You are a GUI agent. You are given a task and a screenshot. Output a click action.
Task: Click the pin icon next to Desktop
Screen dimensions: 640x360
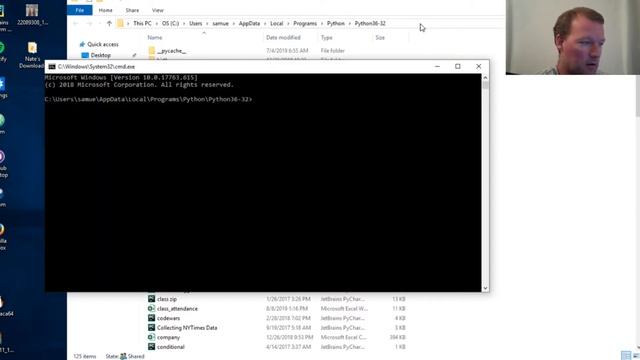(x=134, y=55)
